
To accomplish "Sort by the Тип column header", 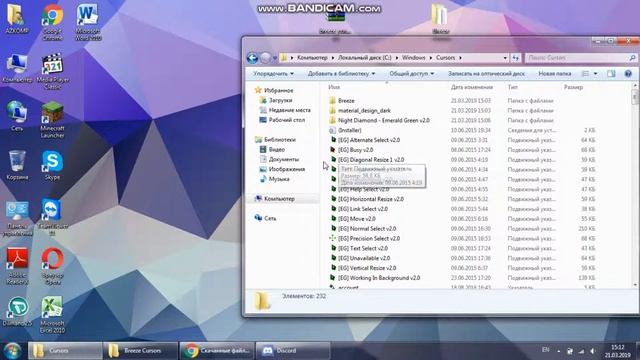I will tap(513, 87).
